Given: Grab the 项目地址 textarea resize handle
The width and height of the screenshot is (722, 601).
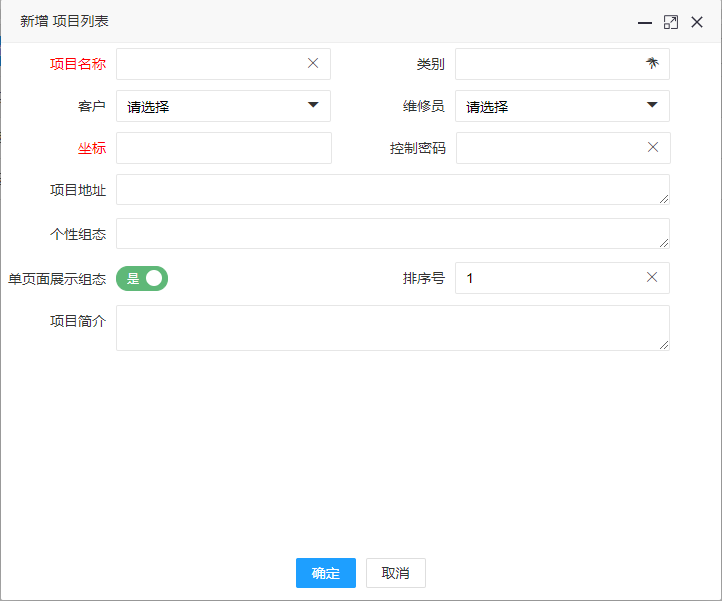Looking at the screenshot, I should click(x=664, y=199).
